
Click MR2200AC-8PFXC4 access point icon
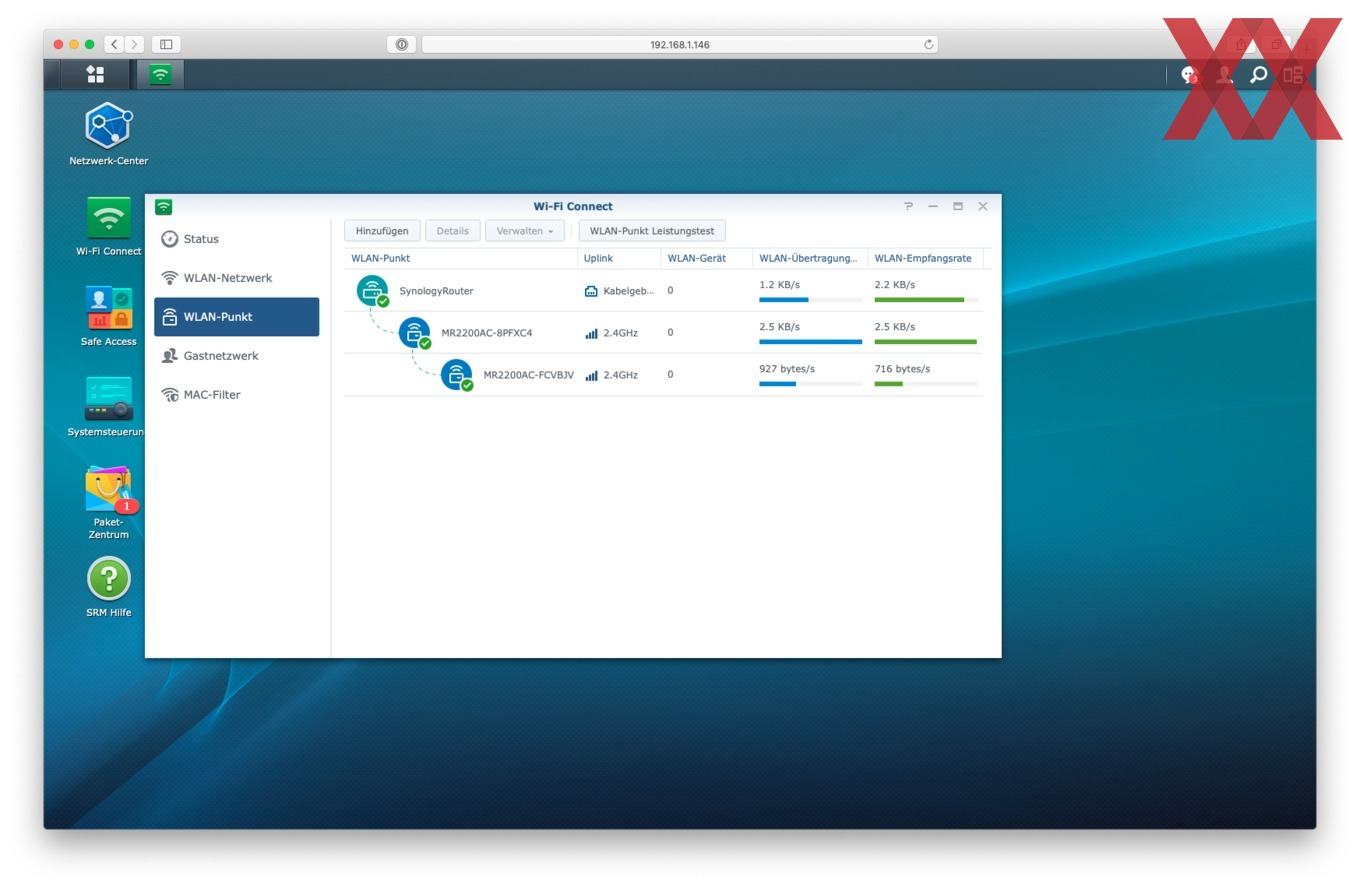click(x=414, y=333)
